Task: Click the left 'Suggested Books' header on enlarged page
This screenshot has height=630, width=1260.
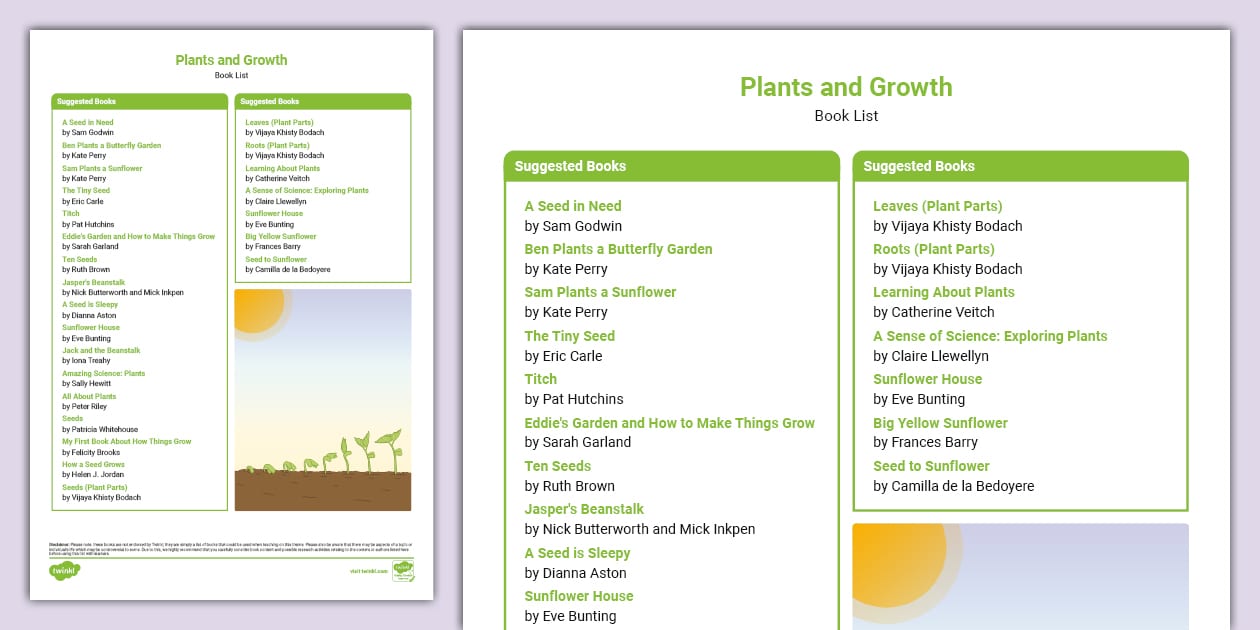Action: [x=570, y=166]
